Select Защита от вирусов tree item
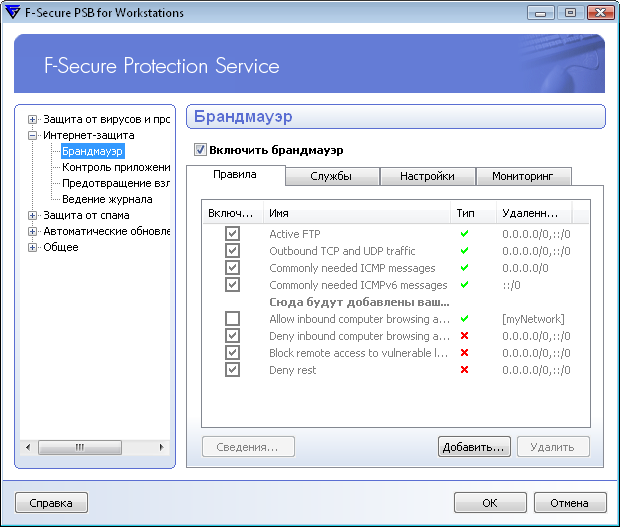Screen dimensions: 620x527 pos(106,119)
